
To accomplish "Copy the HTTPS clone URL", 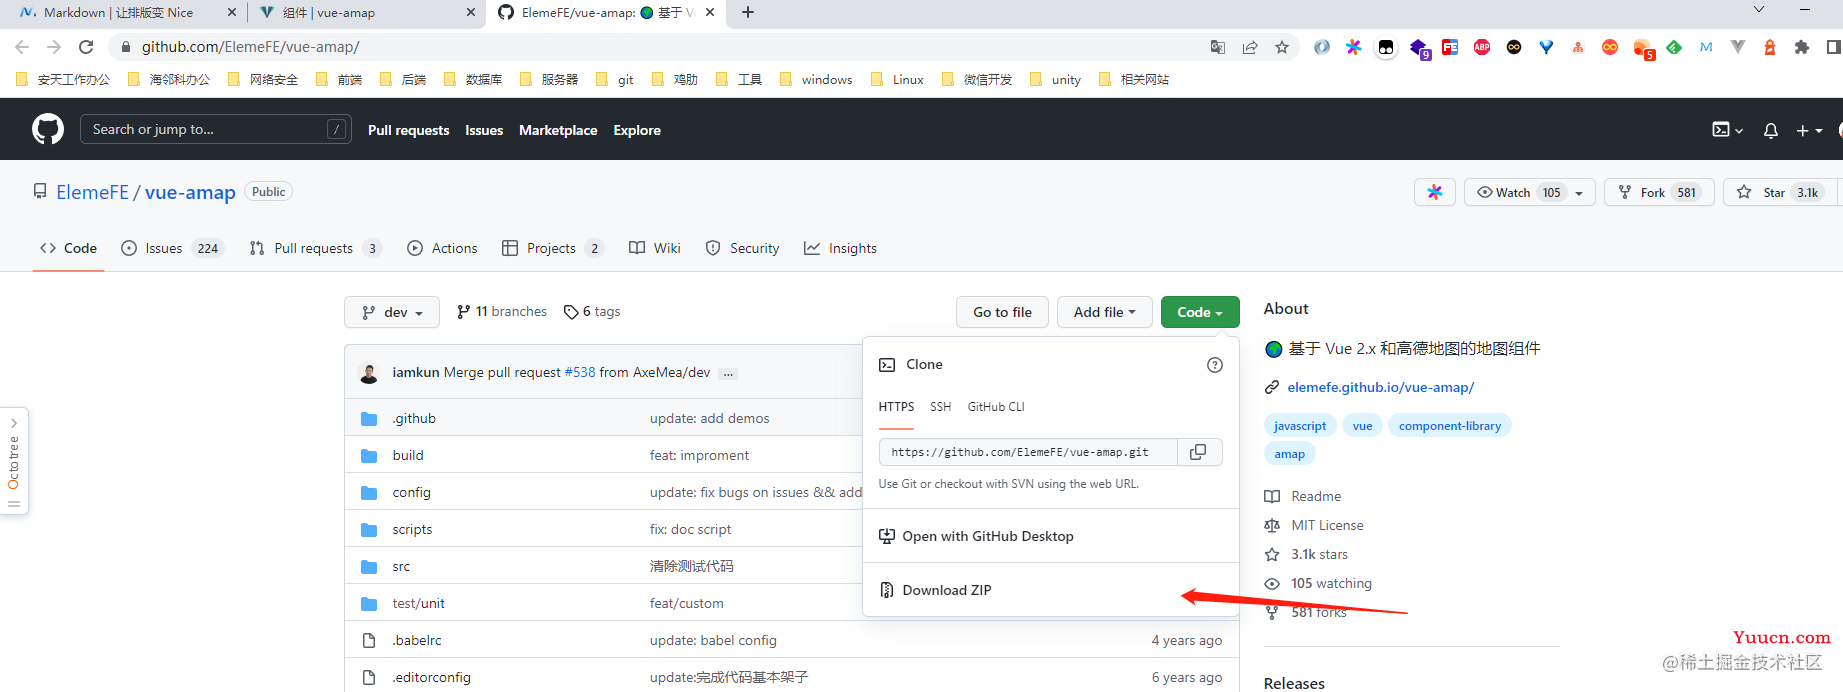I will [x=1198, y=452].
